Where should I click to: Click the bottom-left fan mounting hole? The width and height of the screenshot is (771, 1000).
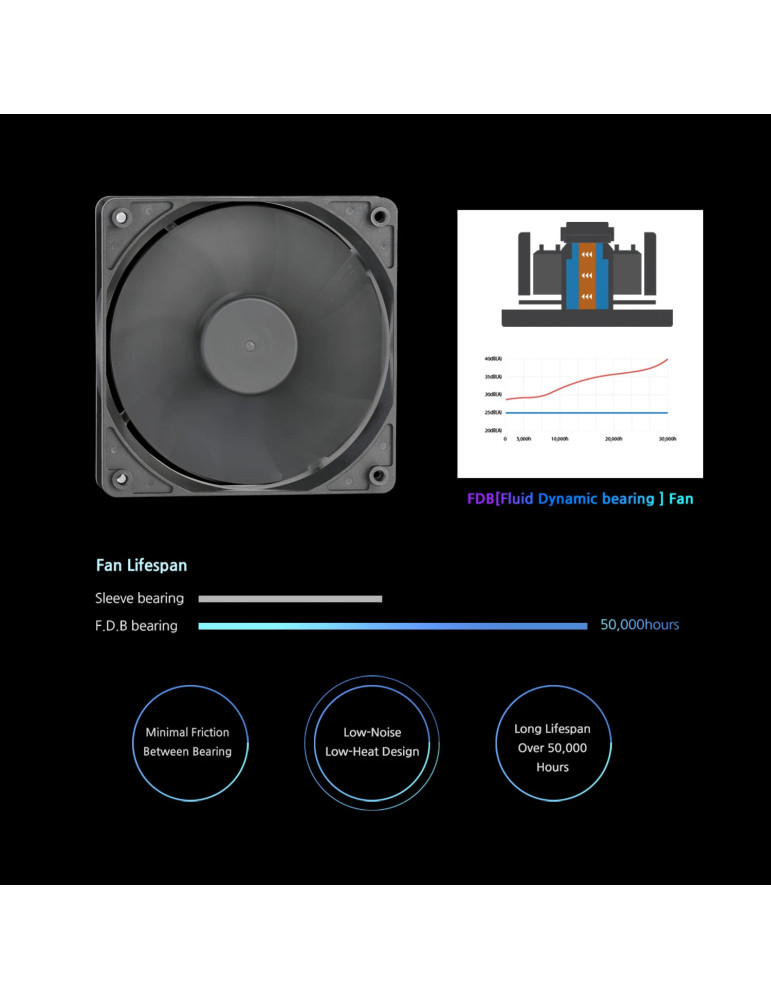121,477
